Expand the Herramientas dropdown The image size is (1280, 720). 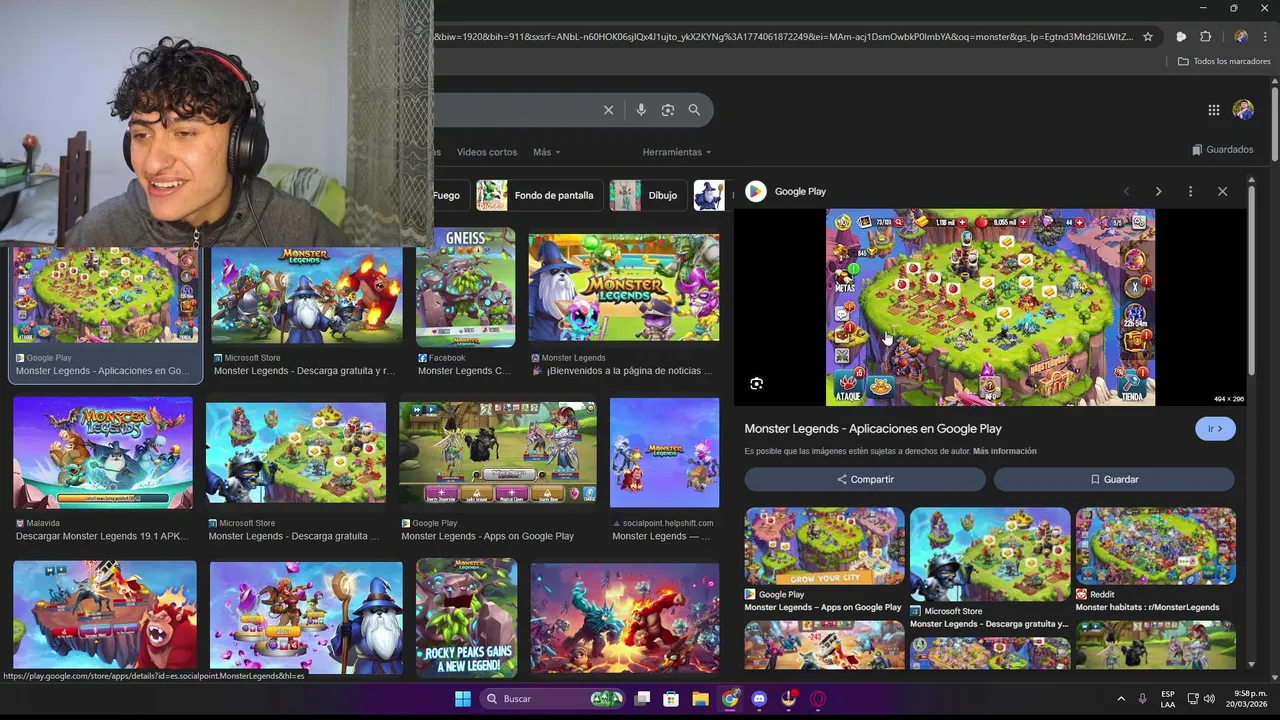tap(677, 152)
